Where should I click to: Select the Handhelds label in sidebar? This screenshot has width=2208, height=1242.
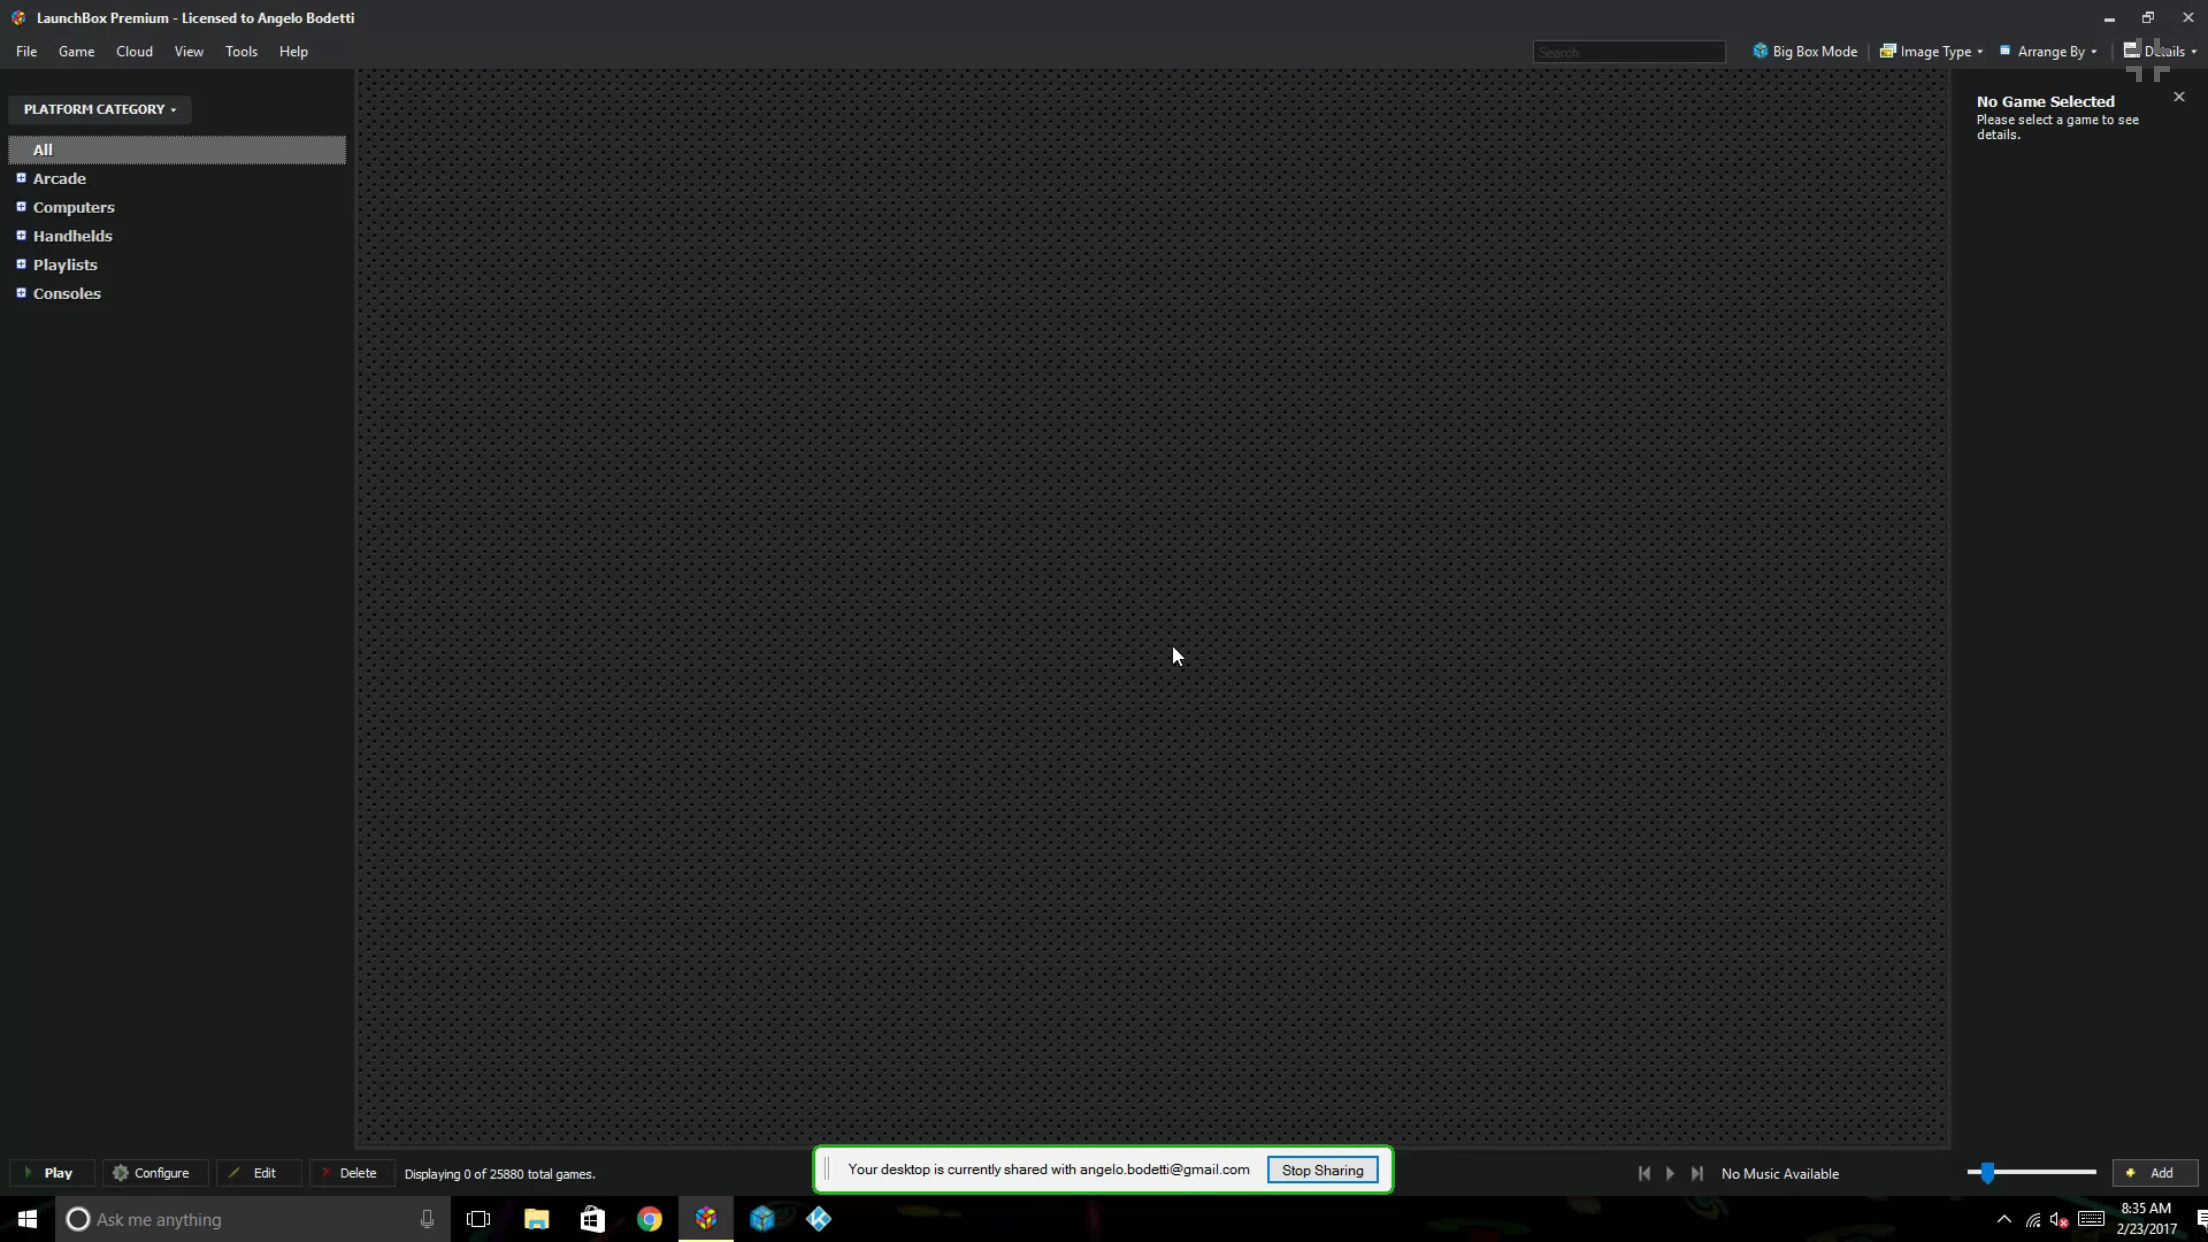coord(72,236)
